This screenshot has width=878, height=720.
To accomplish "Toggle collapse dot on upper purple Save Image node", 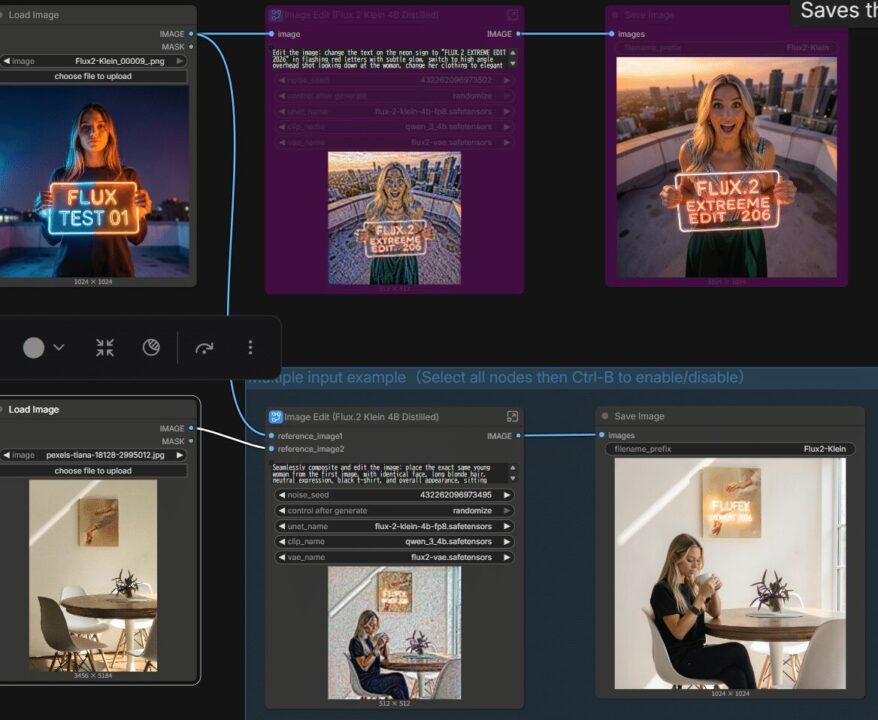I will [x=615, y=15].
